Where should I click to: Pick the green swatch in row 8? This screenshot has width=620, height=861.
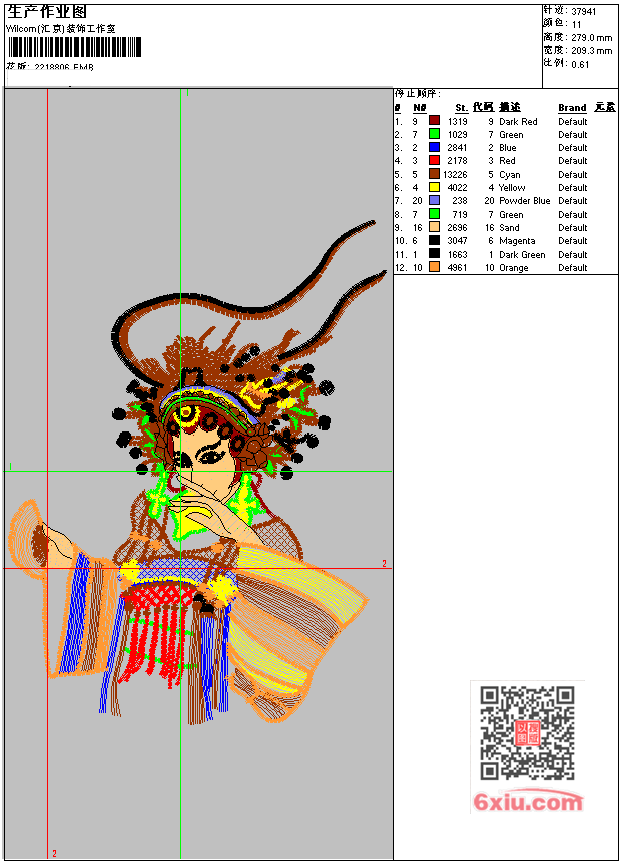[434, 214]
